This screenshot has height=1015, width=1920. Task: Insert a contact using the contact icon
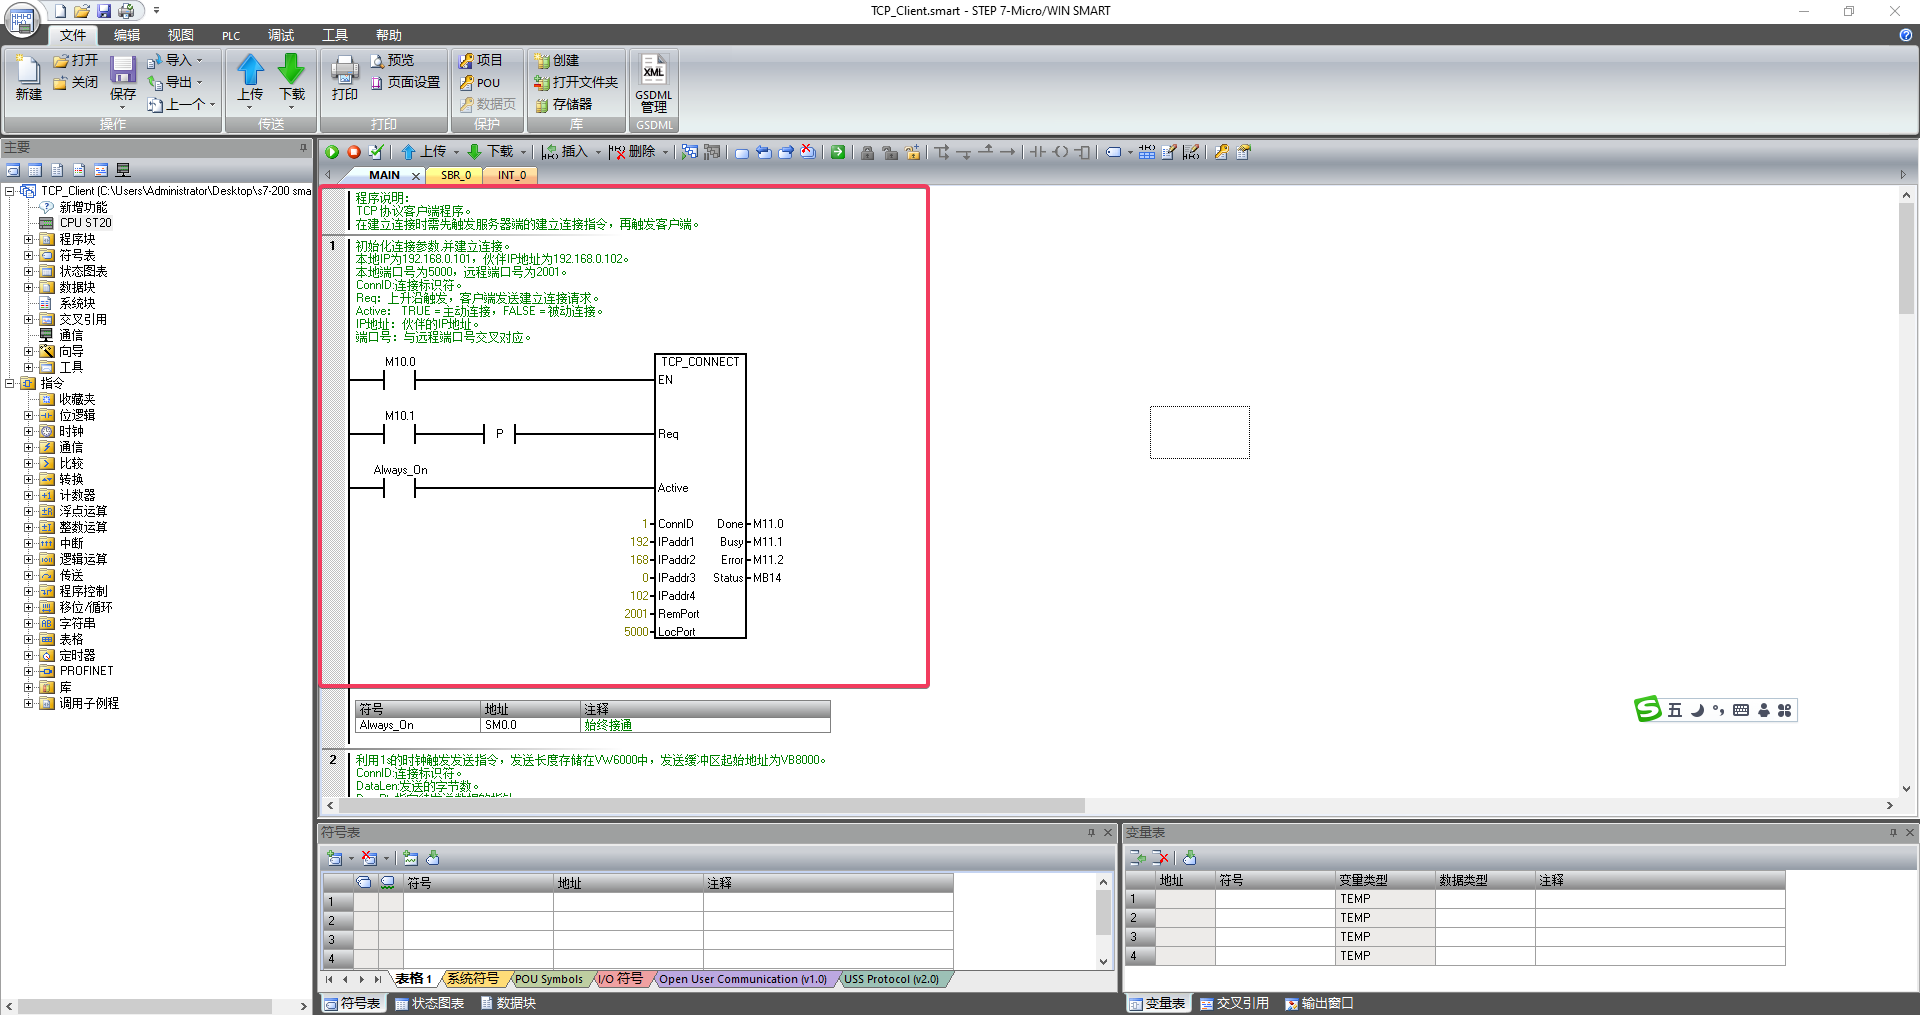click(1038, 152)
